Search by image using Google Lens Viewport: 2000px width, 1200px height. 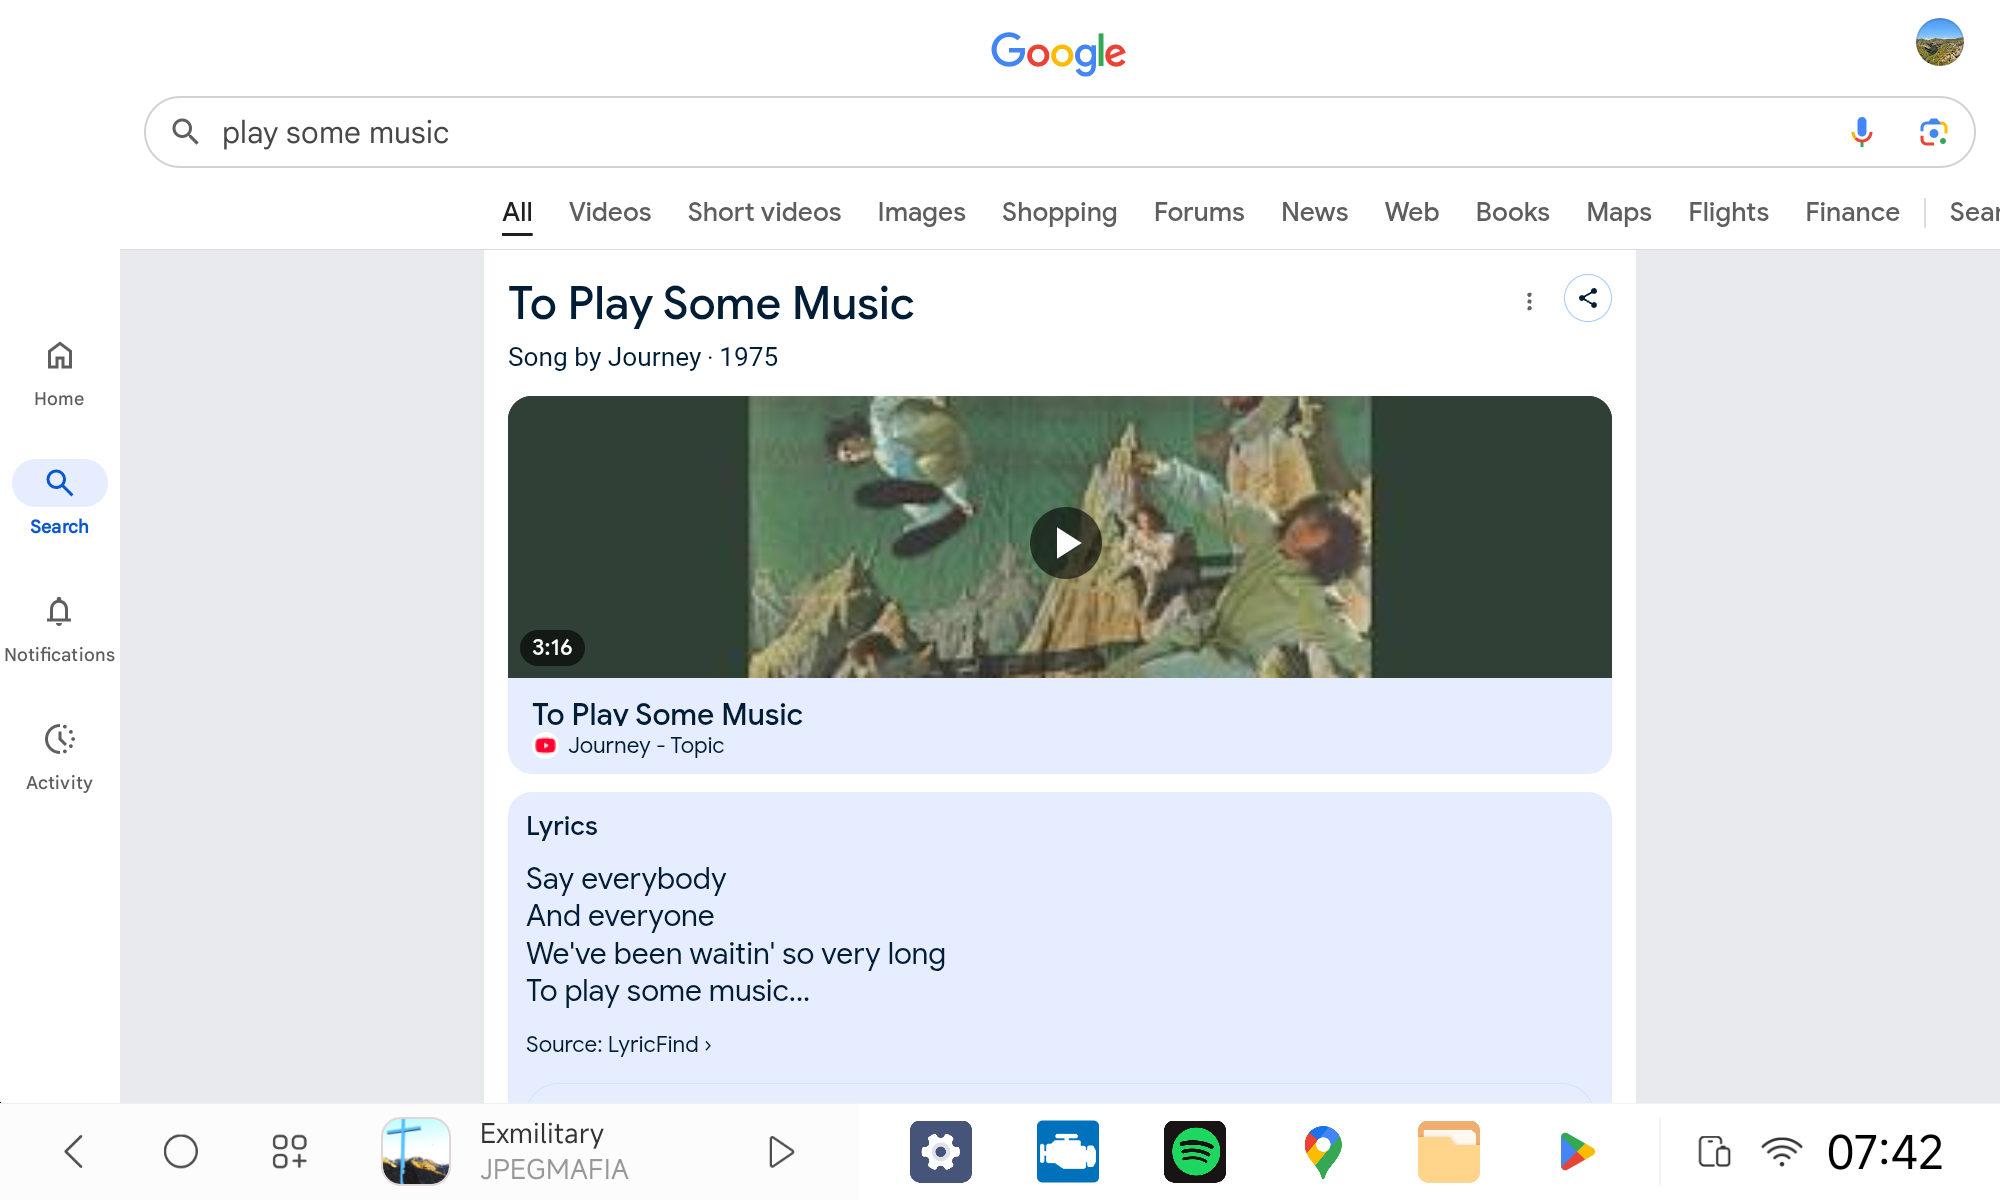[x=1933, y=131]
